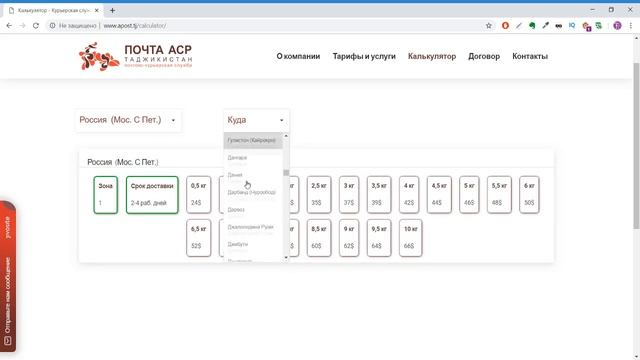Open the purple profile avatar

617,25
